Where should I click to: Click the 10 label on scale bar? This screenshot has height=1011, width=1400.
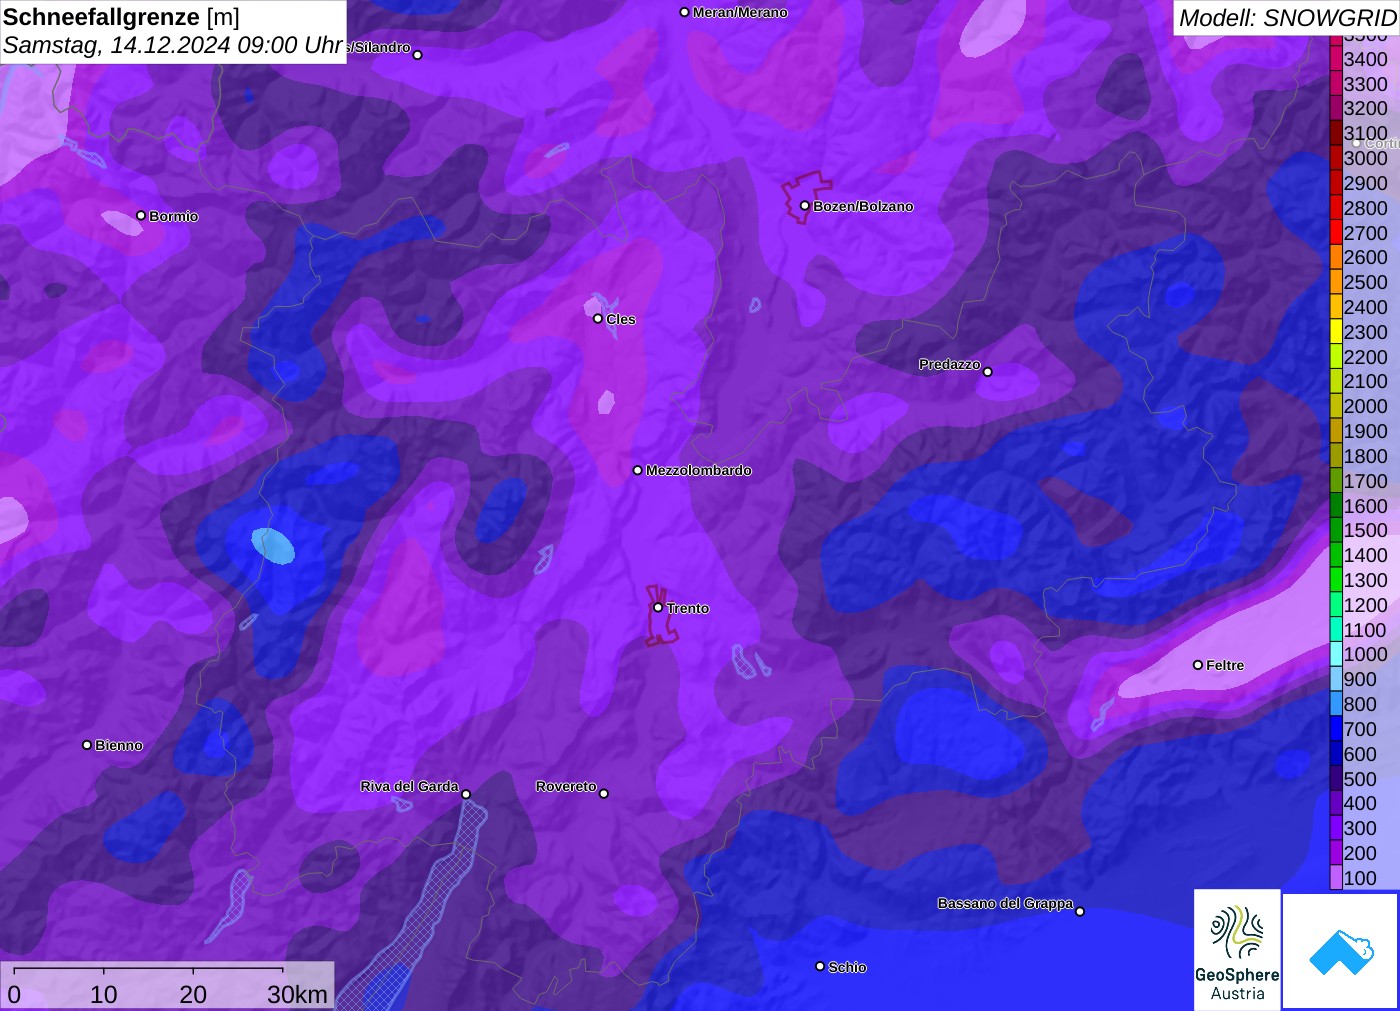tap(104, 994)
